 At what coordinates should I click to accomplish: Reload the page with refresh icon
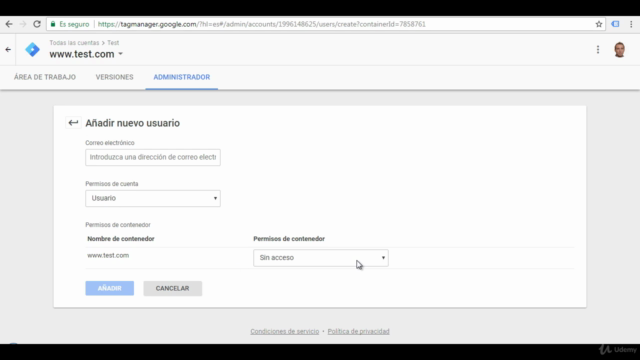click(x=37, y=24)
